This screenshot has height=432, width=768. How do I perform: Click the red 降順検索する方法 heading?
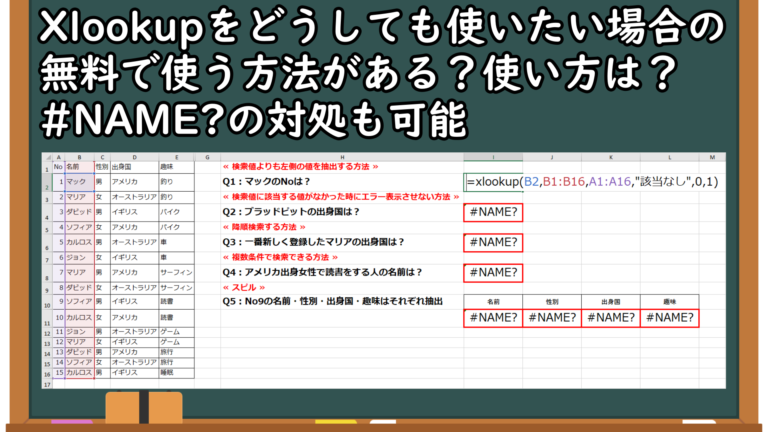point(262,227)
